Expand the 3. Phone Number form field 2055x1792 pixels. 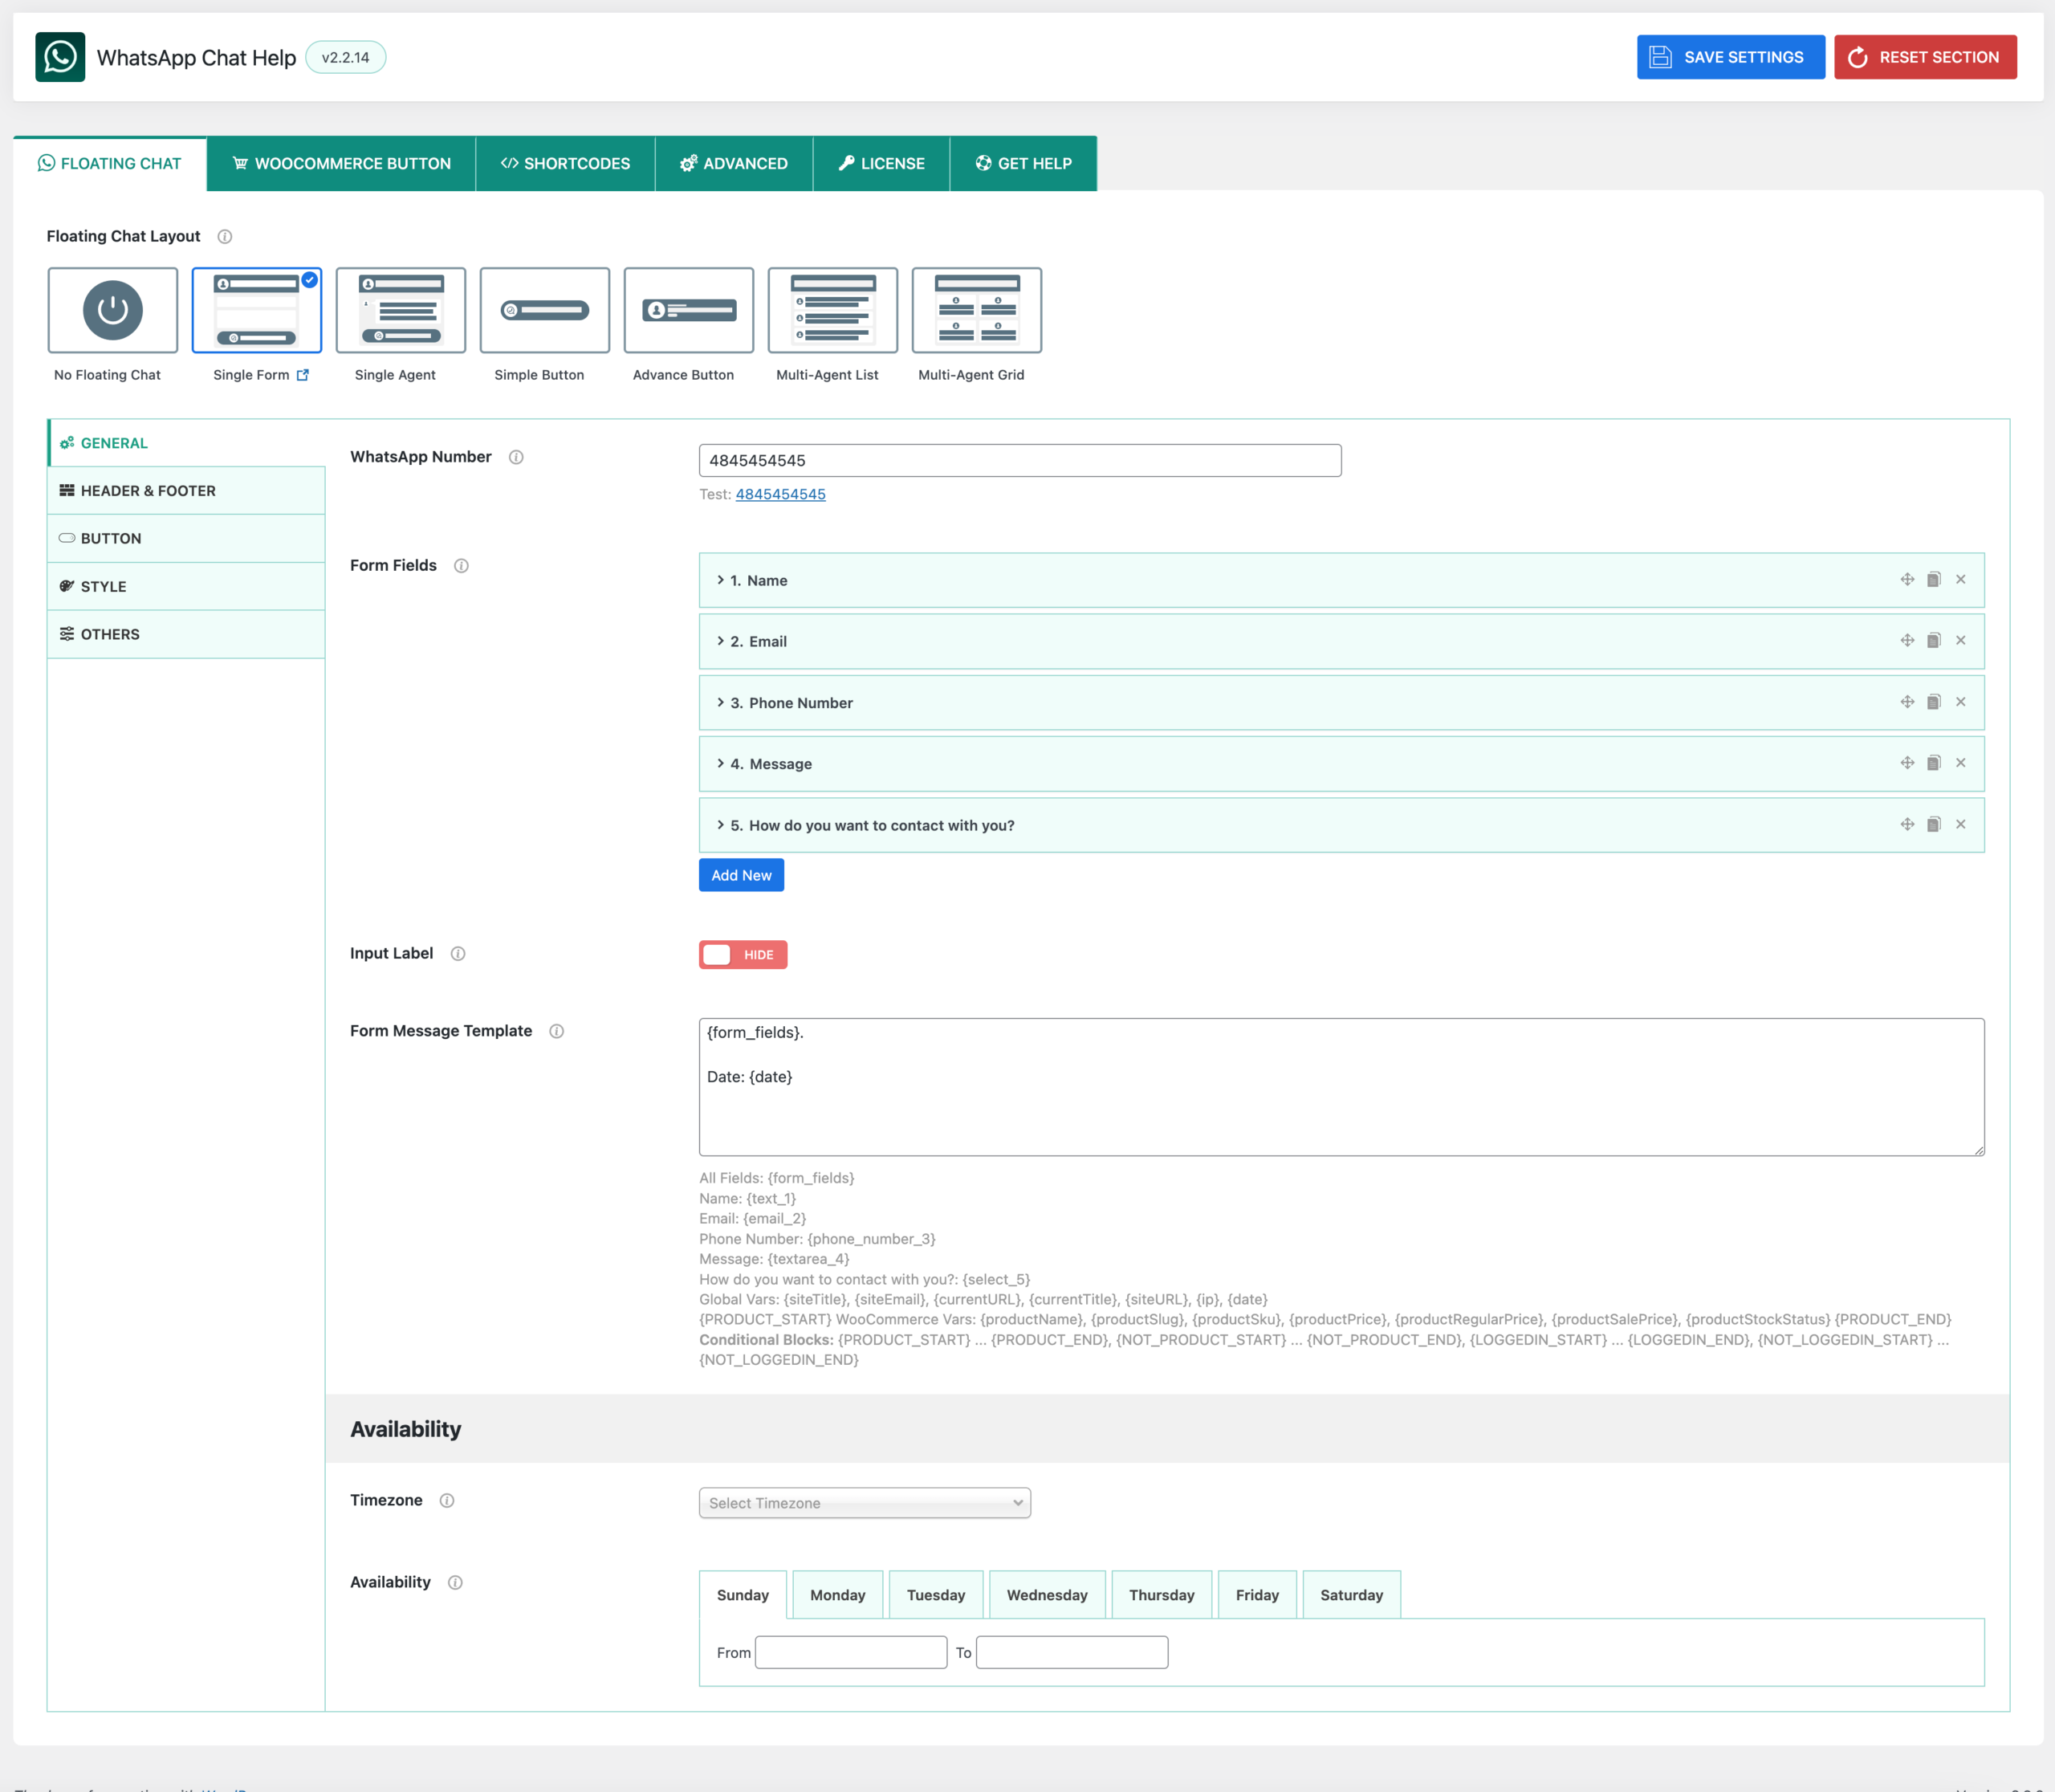pyautogui.click(x=1342, y=702)
